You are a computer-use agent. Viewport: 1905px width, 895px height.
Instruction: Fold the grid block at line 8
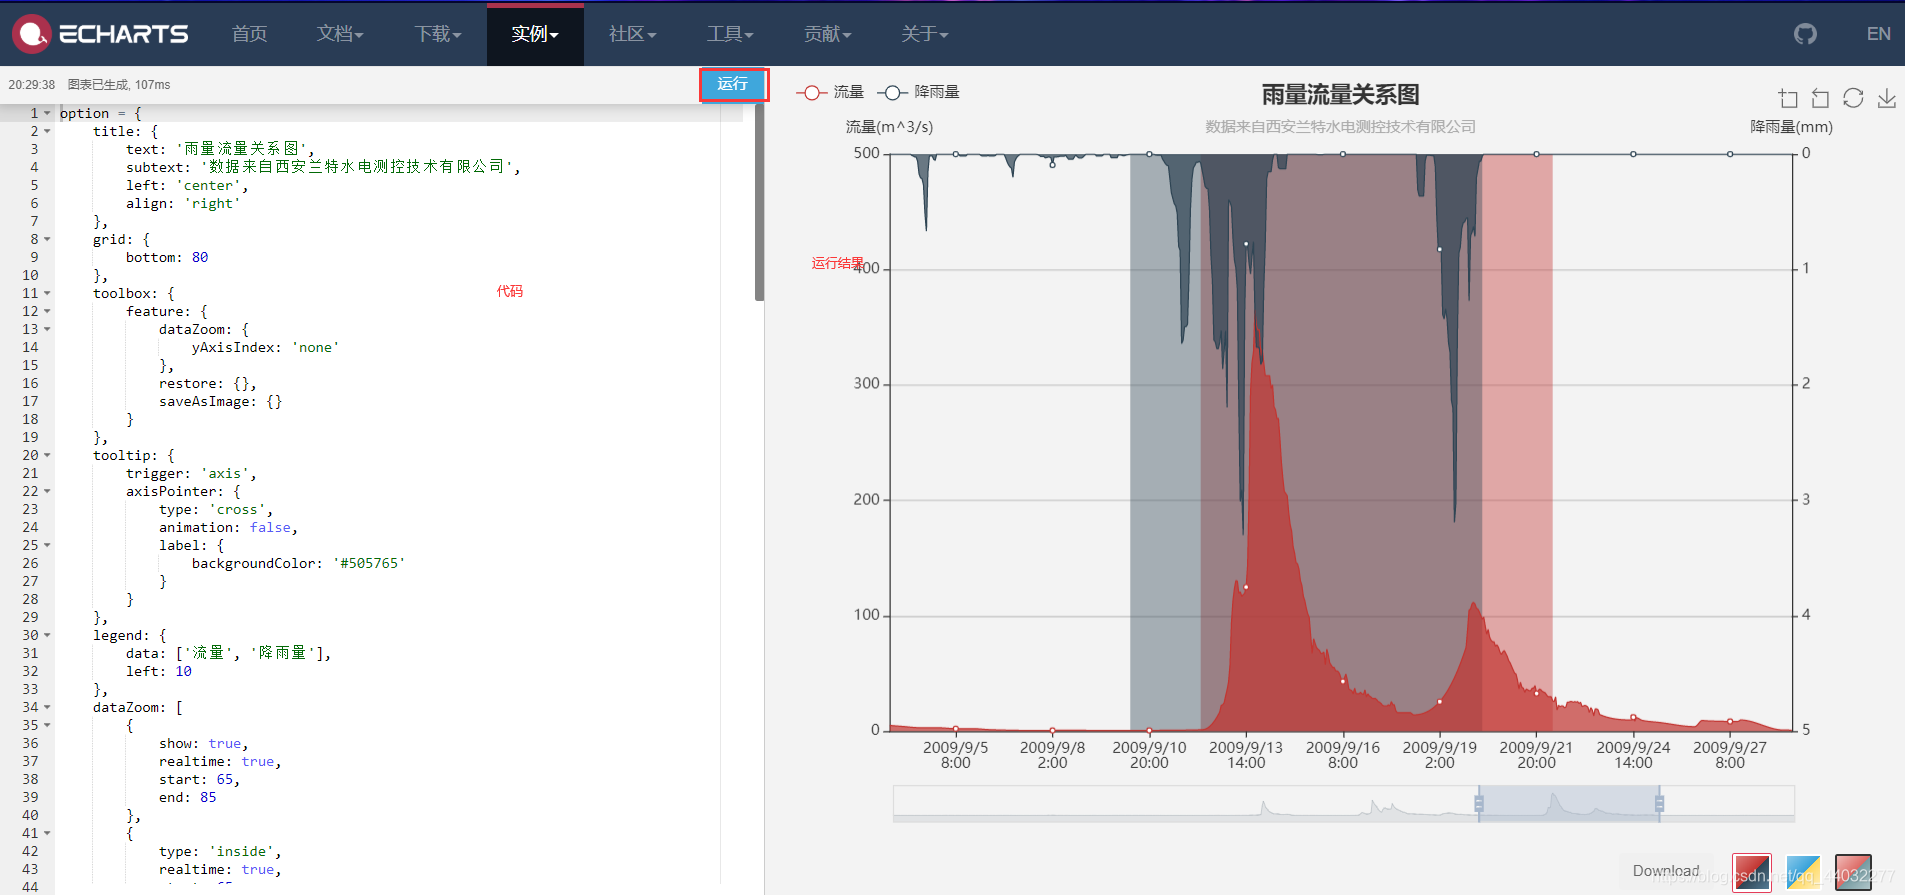click(47, 239)
